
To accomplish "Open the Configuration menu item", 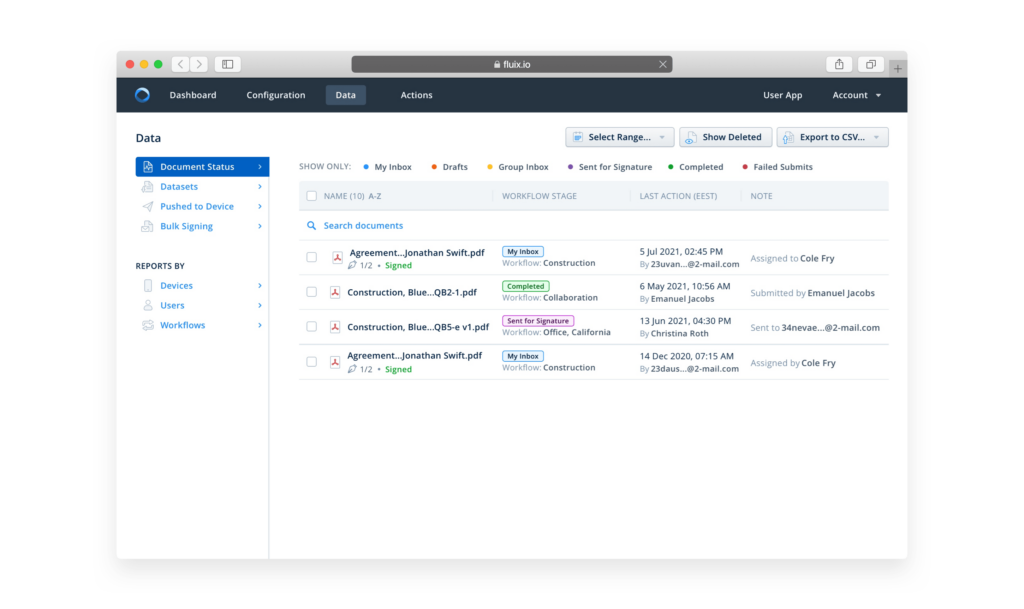I will tap(275, 95).
